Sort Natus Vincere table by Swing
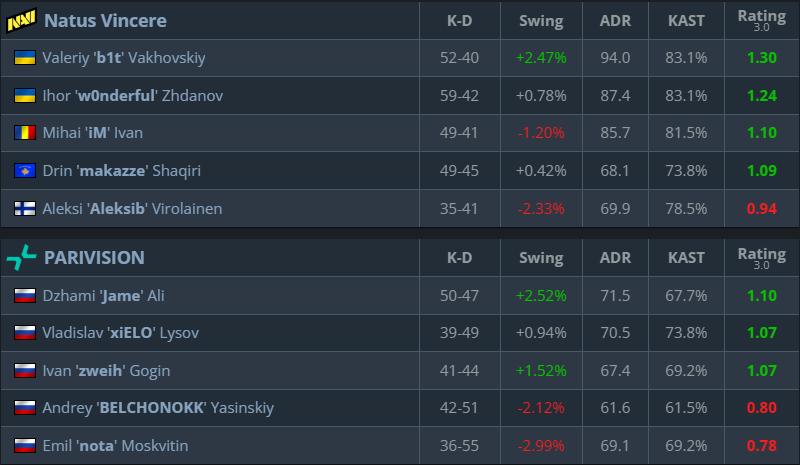The image size is (800, 465). coord(541,21)
